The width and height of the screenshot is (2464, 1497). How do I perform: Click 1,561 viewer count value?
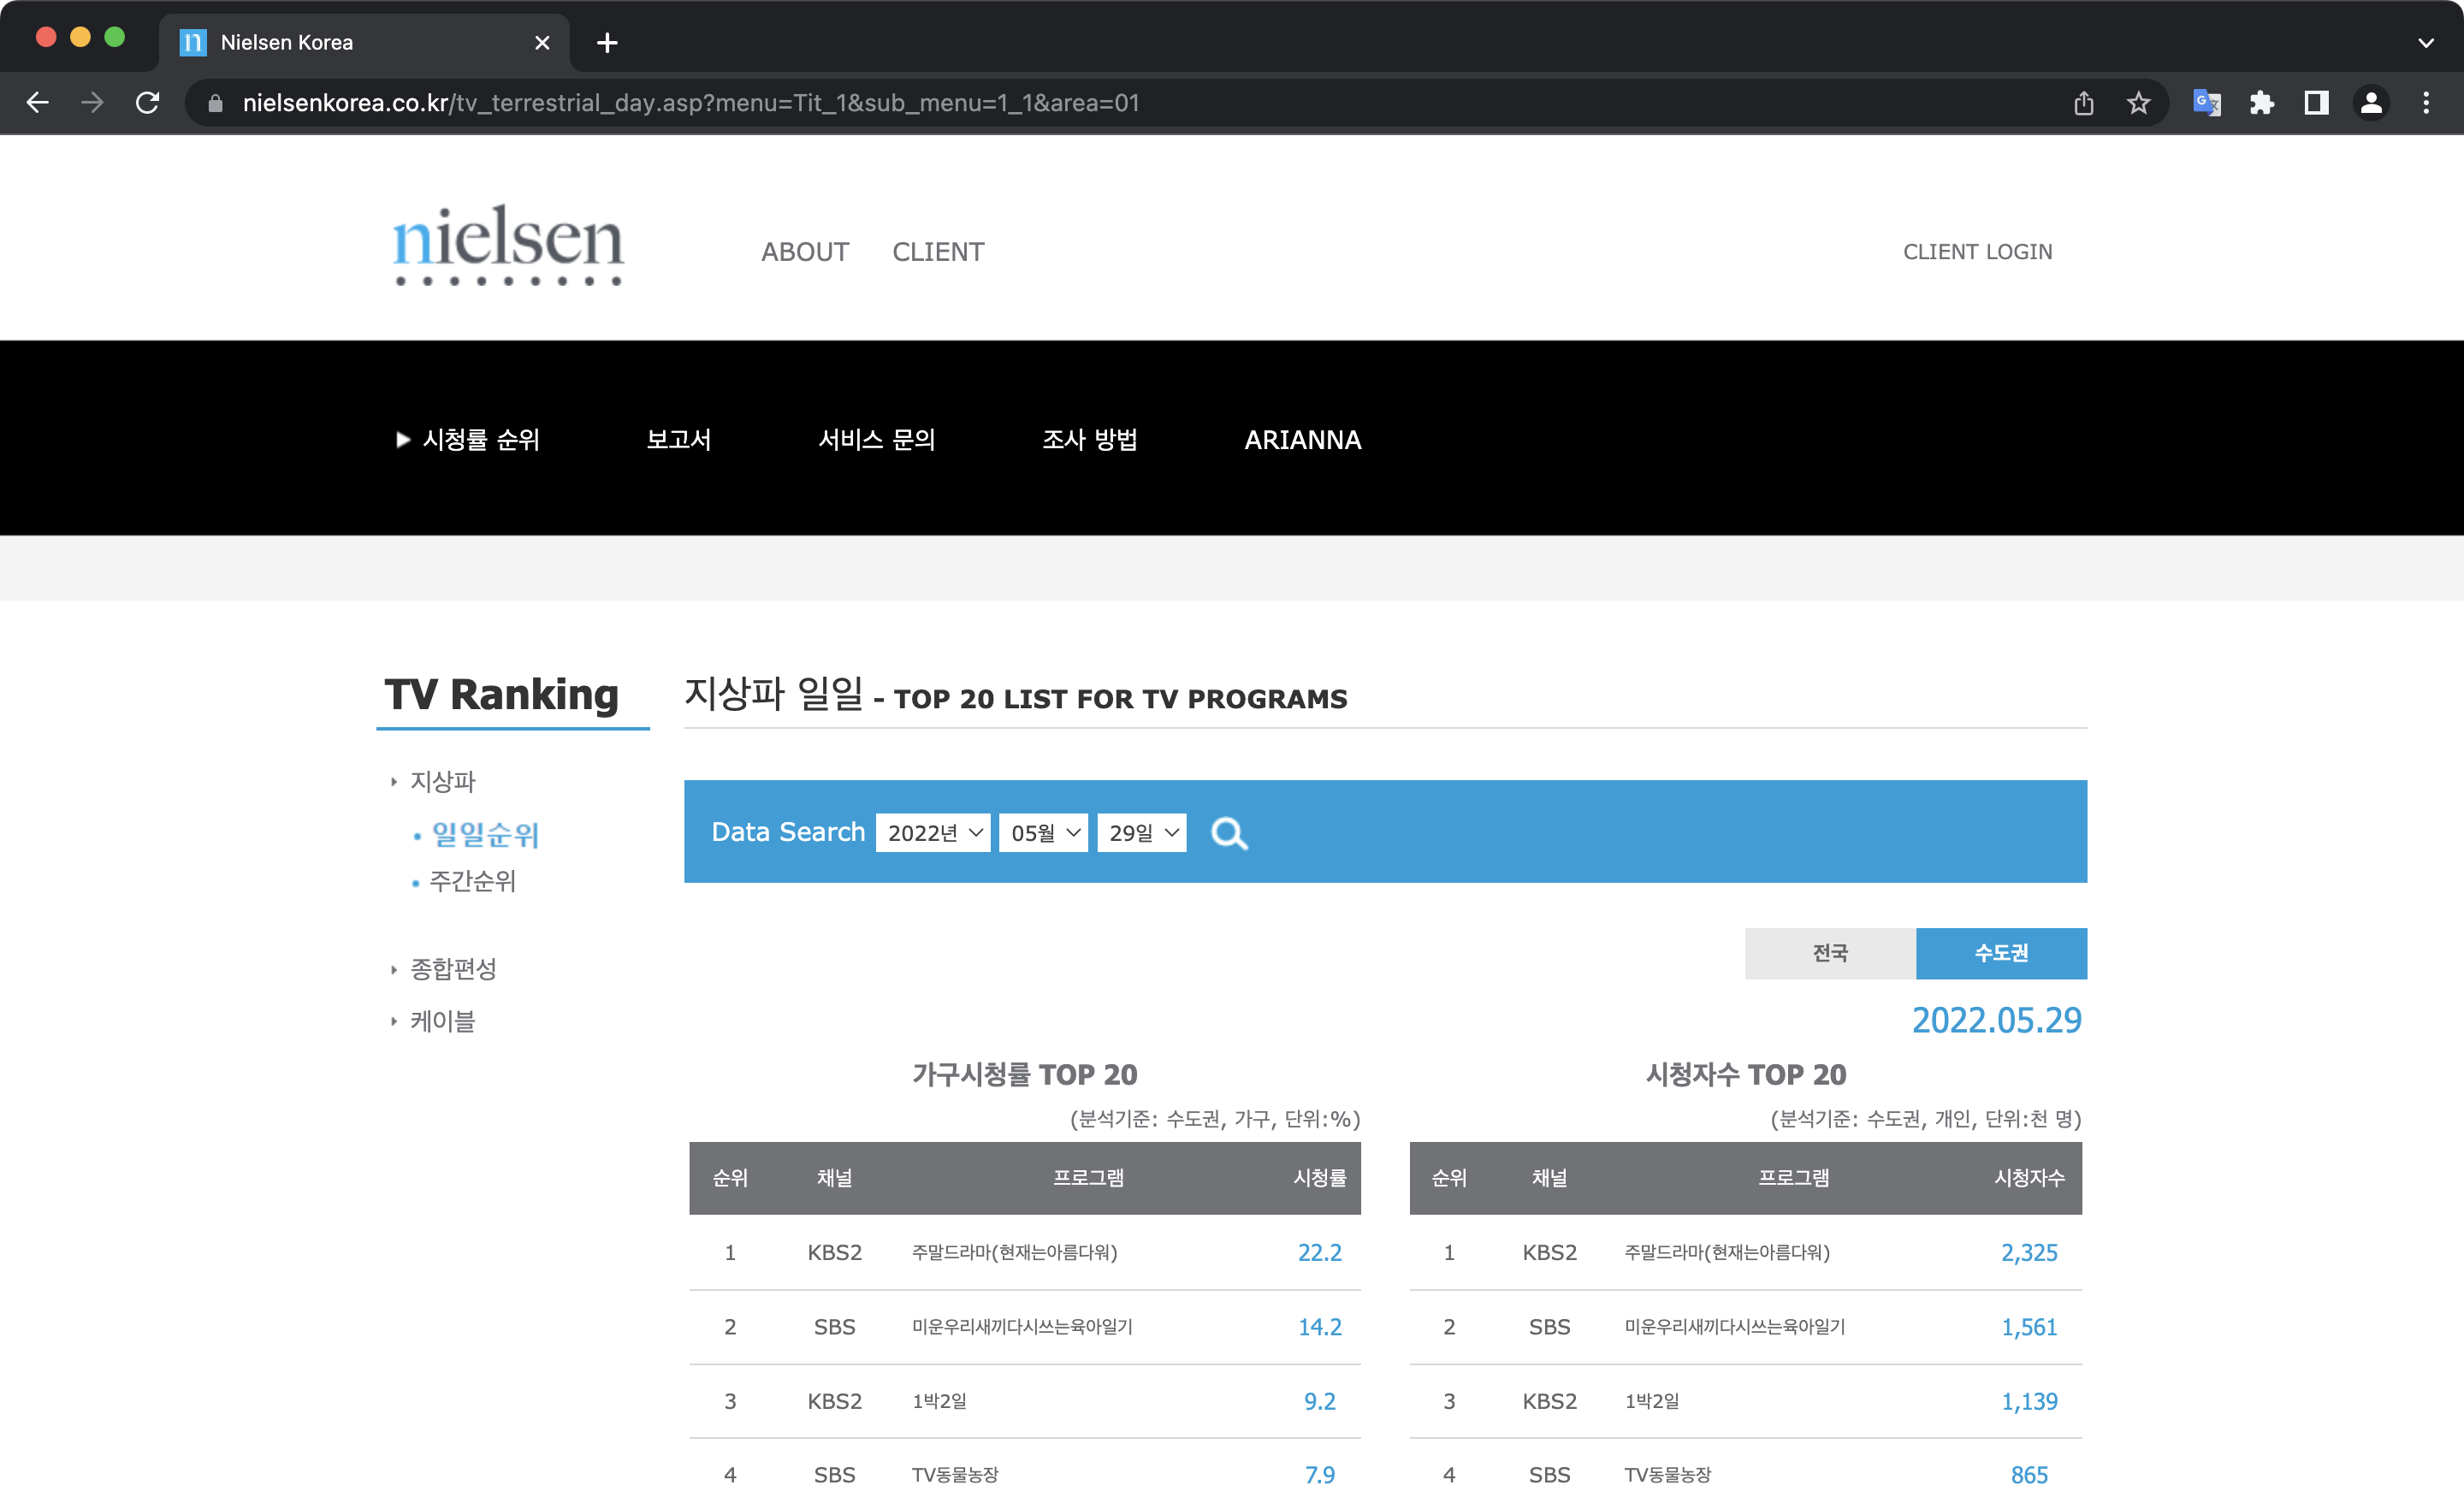click(2029, 1327)
